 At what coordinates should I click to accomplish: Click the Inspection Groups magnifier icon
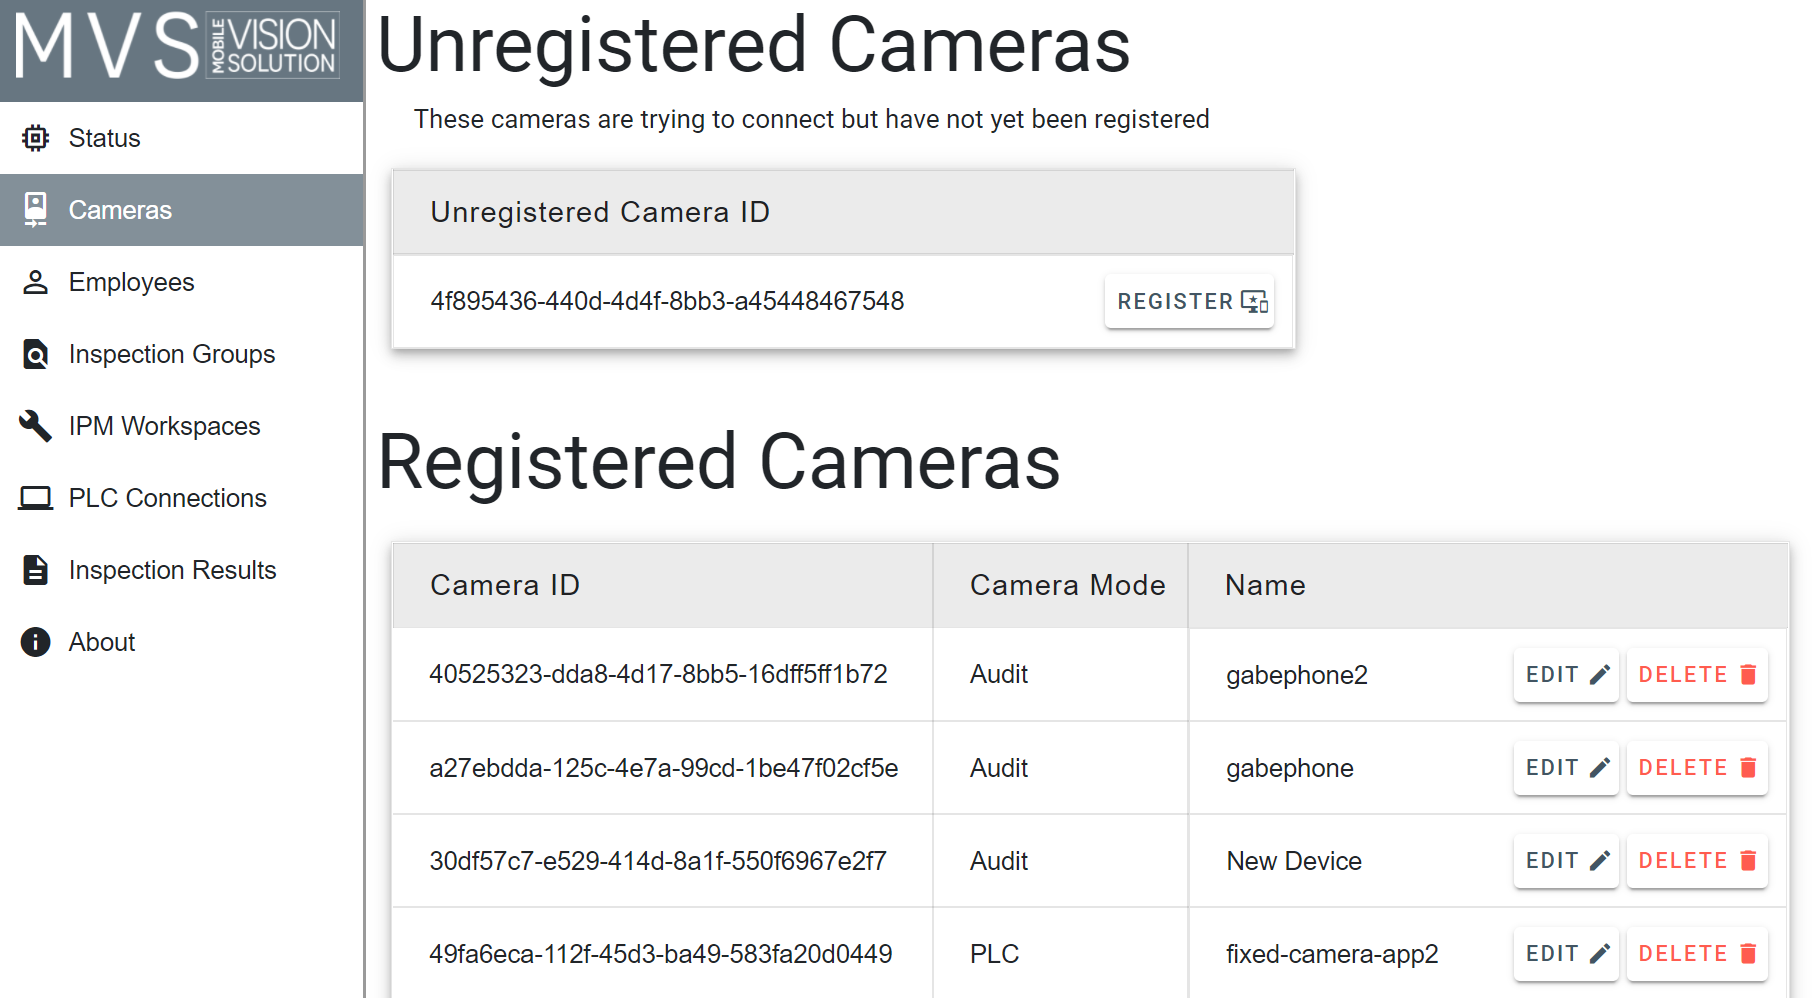[36, 354]
